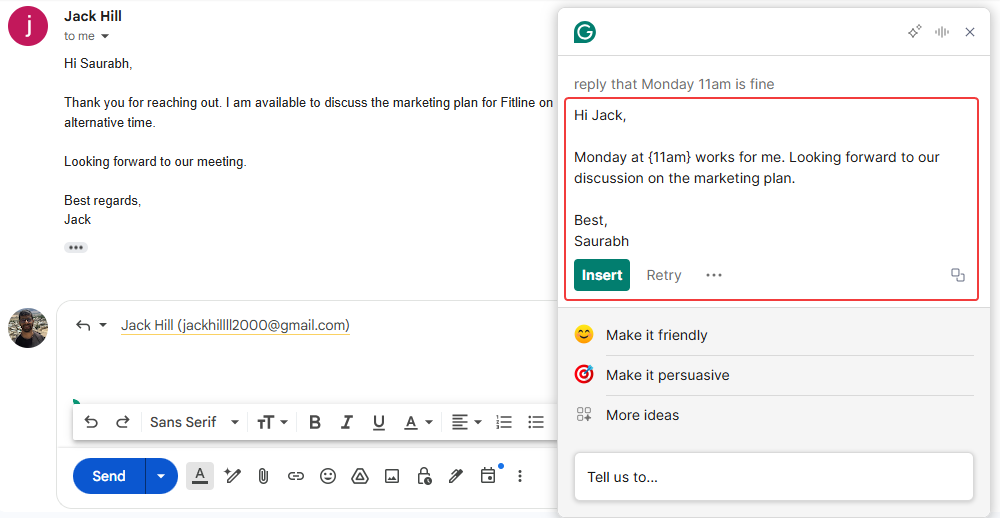The width and height of the screenshot is (1000, 518).
Task: Click the Grammarly logo icon
Action: point(585,32)
